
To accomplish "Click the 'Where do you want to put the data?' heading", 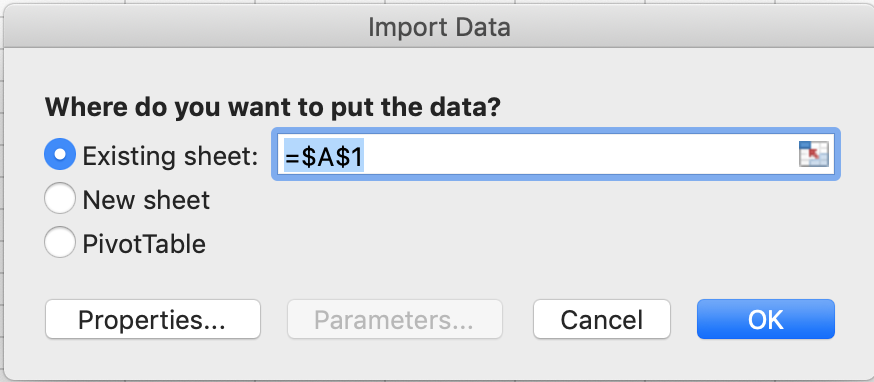I will [273, 108].
